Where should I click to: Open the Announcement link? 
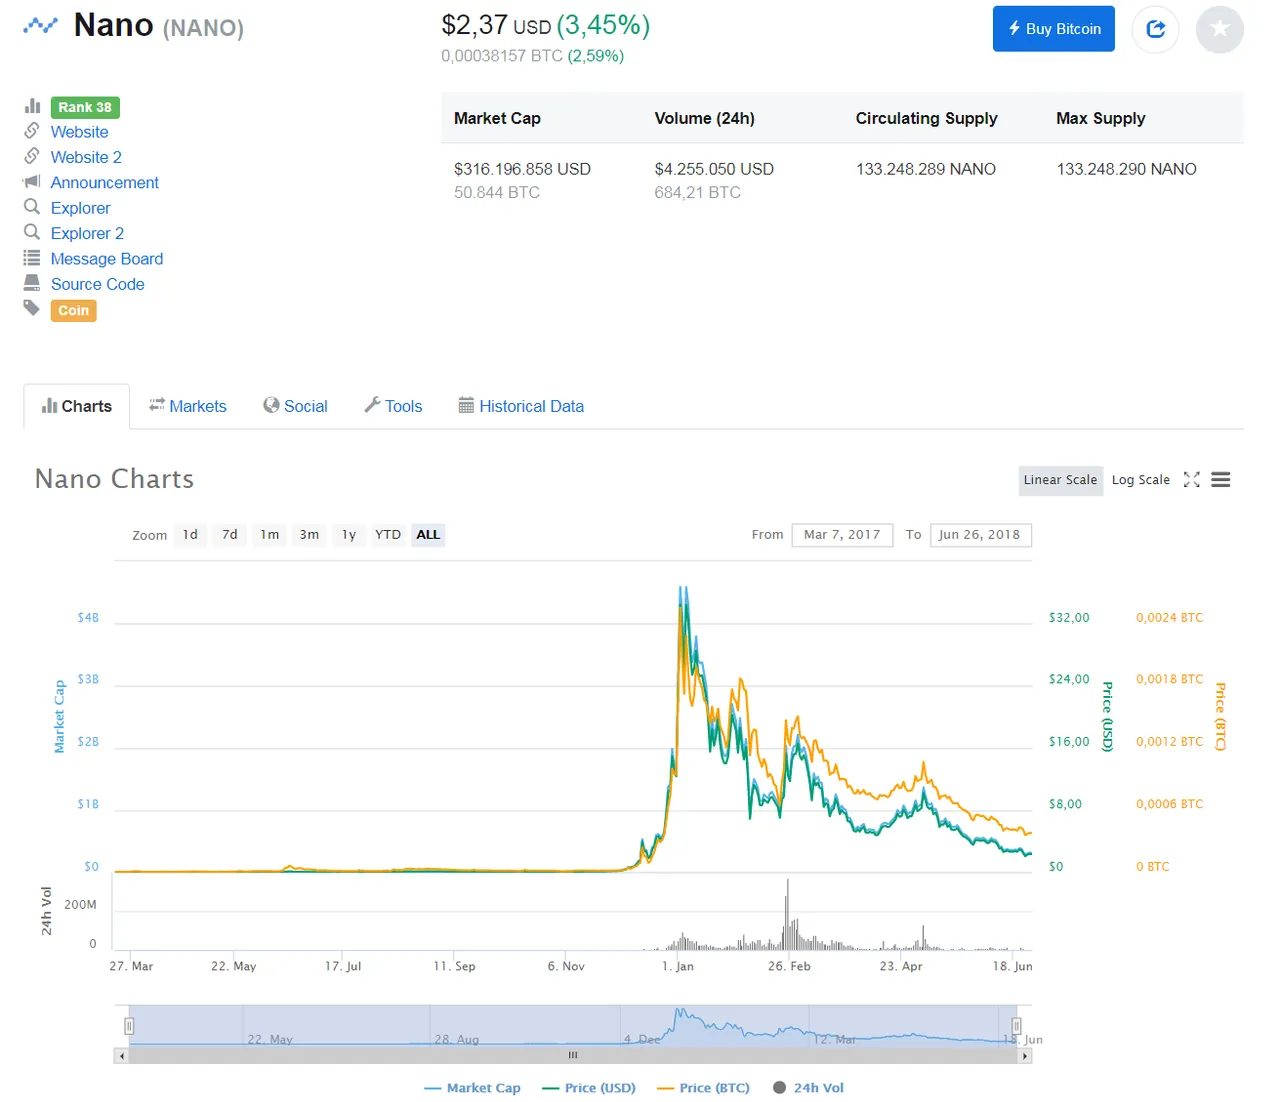105,182
